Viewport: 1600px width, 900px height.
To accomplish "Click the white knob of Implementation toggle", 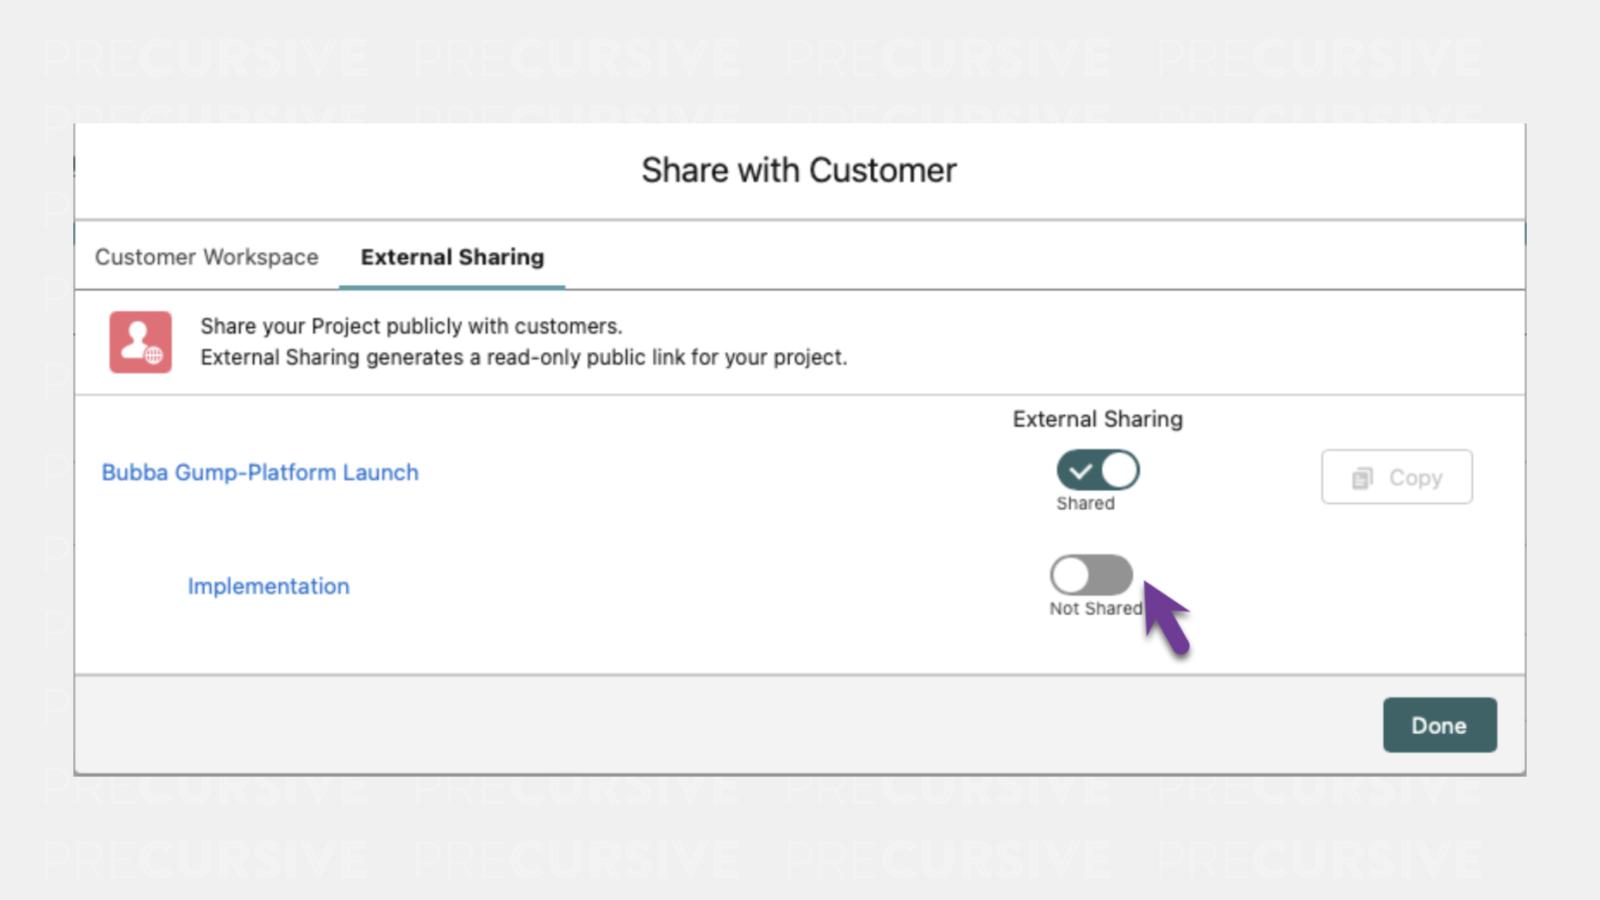I will click(1071, 575).
